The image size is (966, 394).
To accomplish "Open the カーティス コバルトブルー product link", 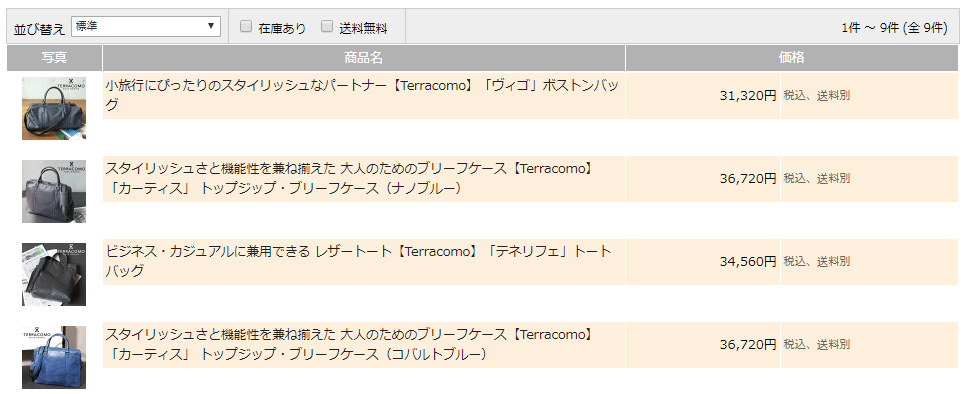I will (348, 344).
